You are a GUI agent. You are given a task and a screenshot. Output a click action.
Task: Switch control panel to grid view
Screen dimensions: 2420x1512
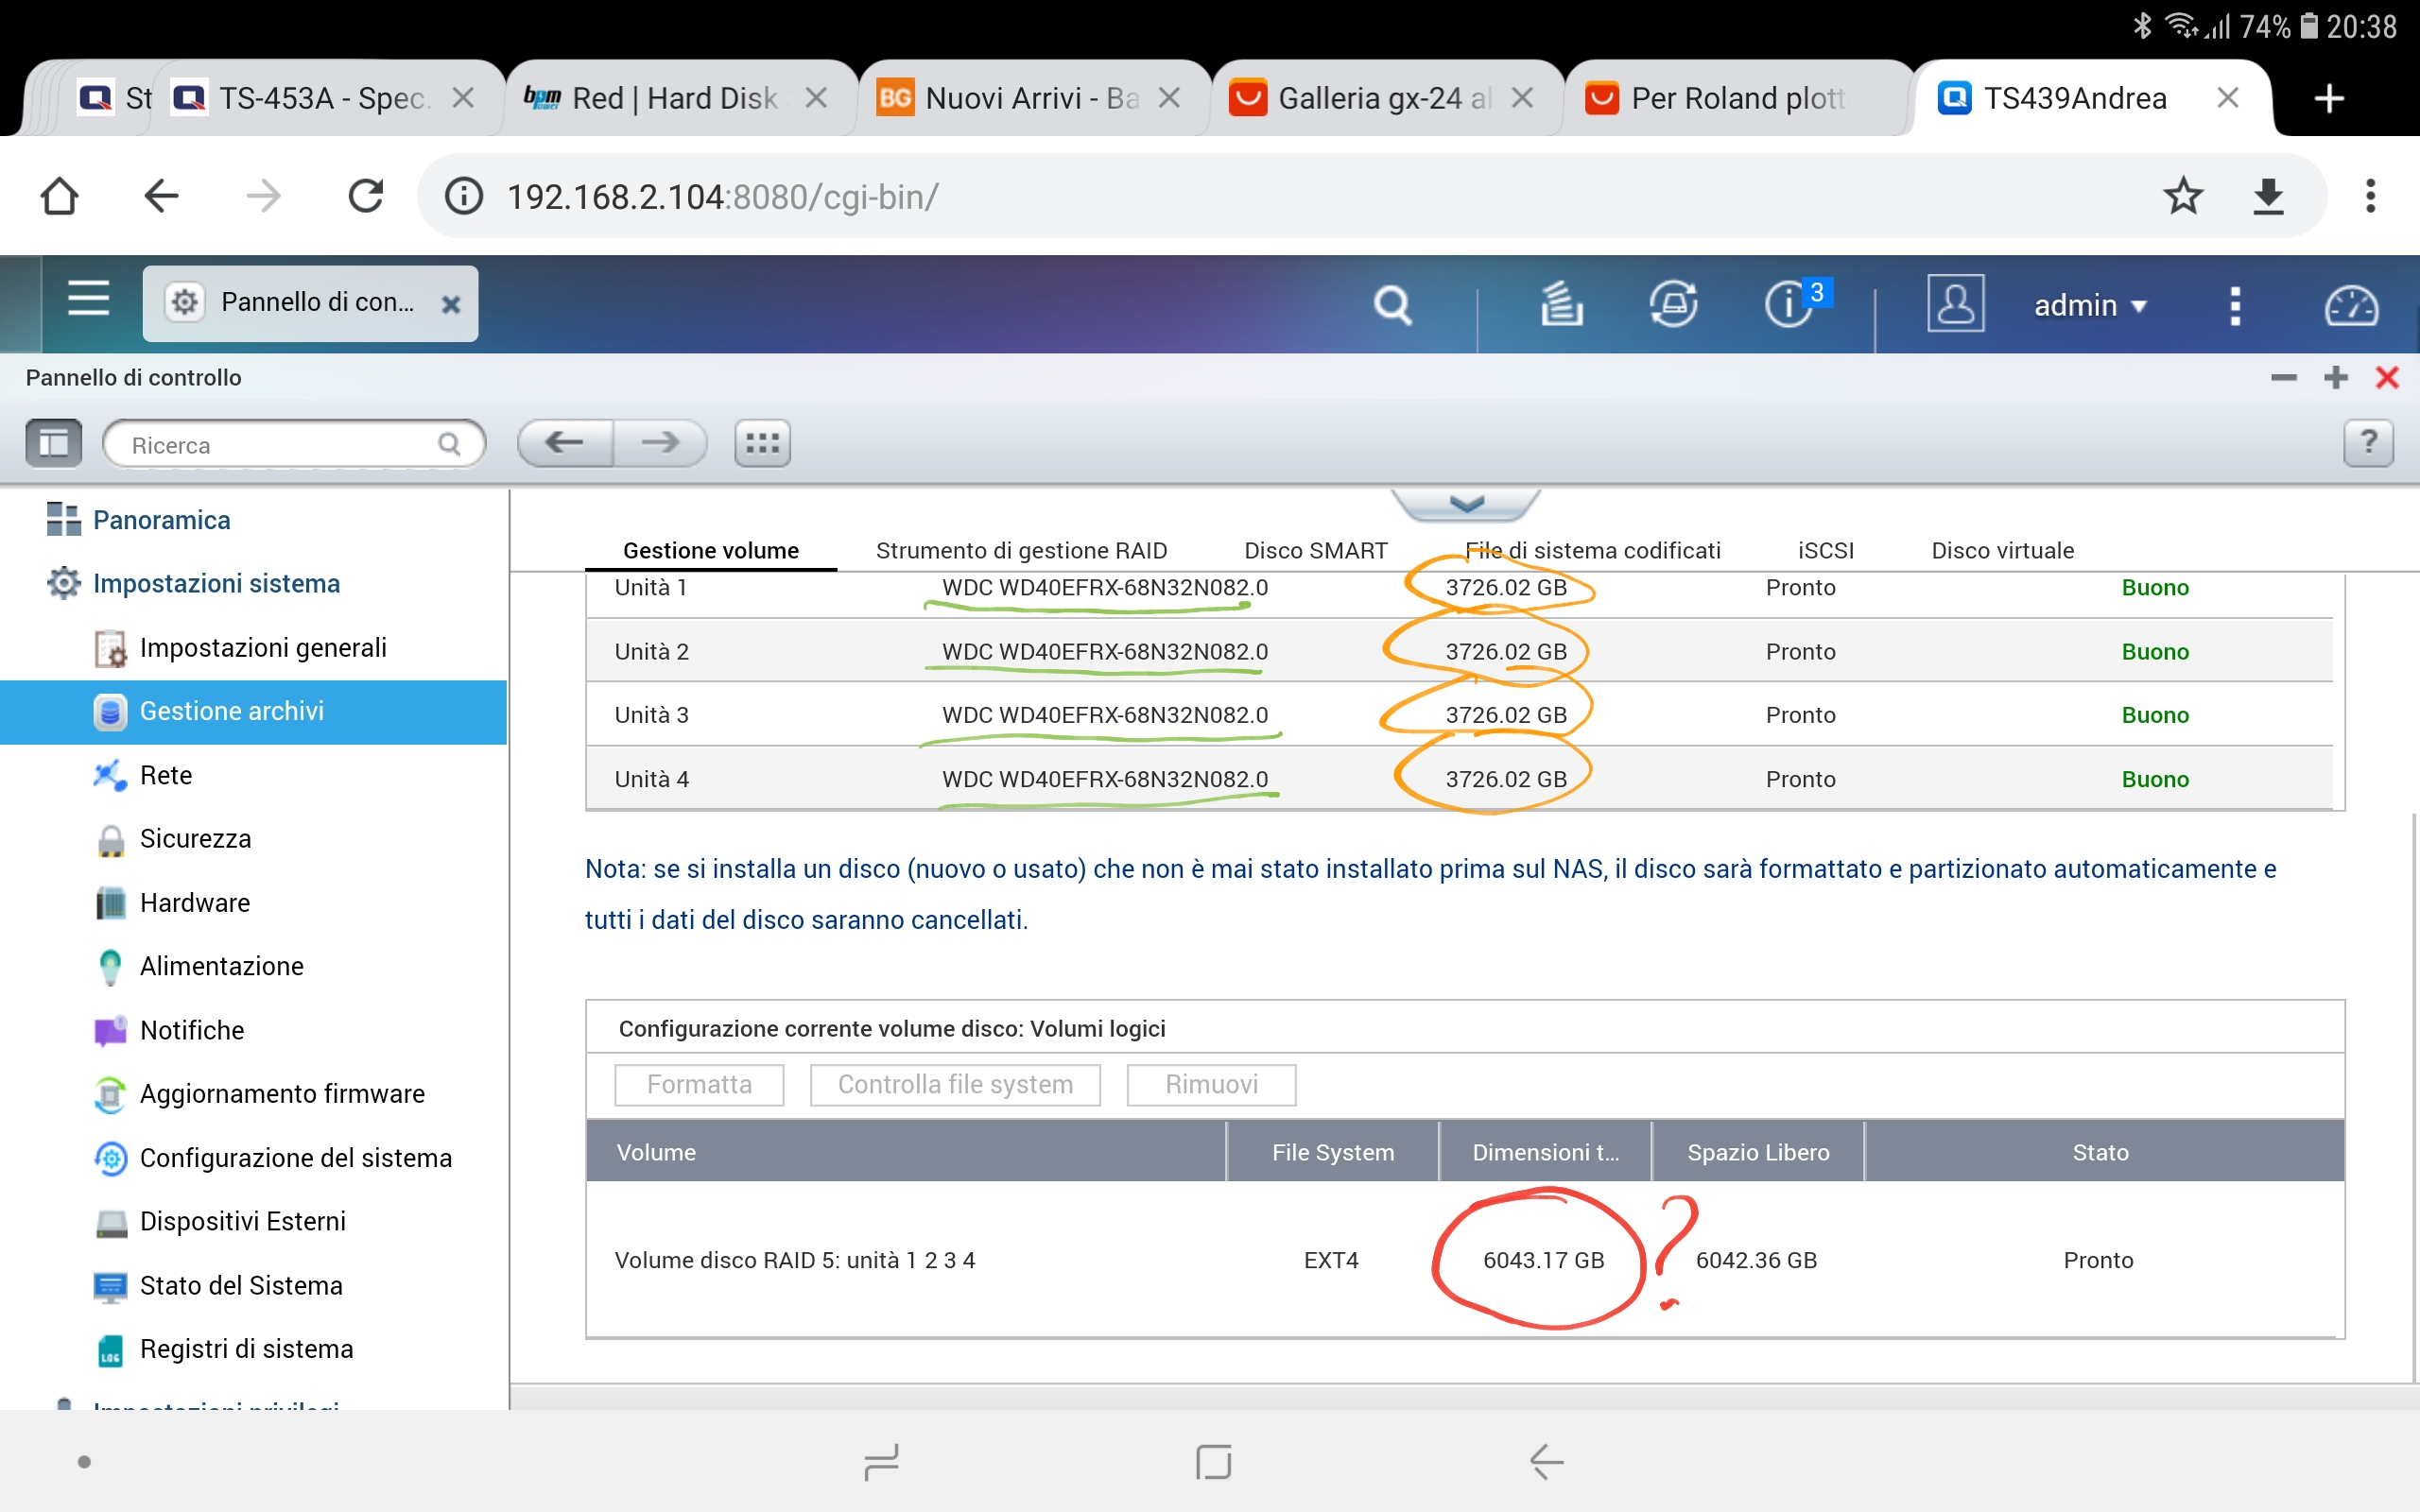tap(762, 443)
